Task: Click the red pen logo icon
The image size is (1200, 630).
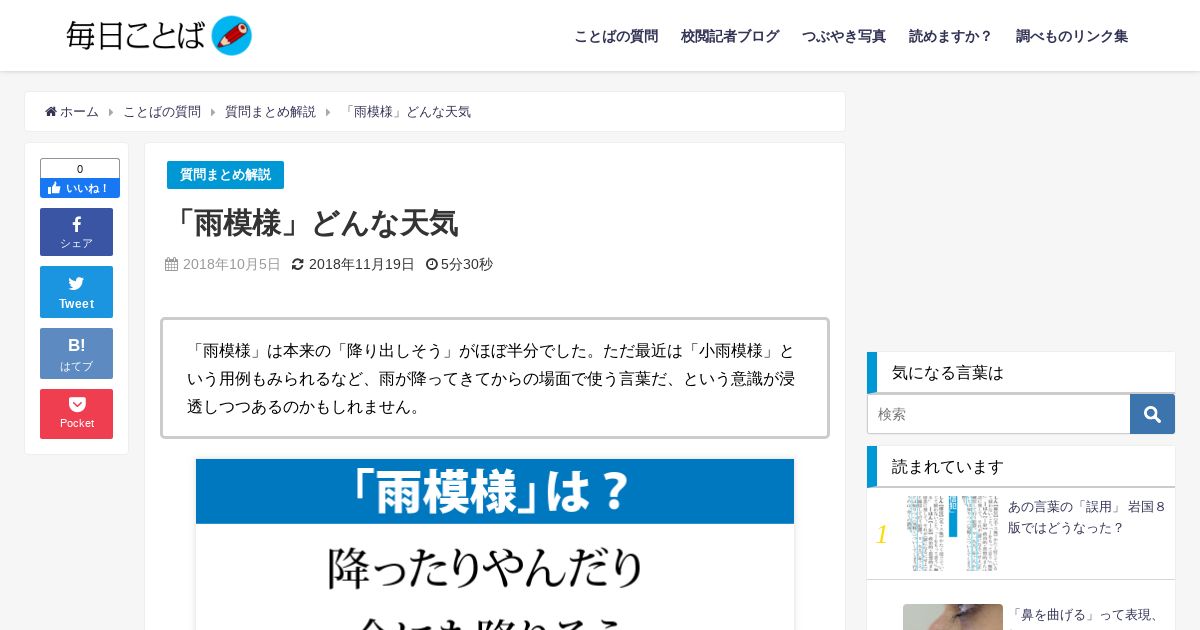Action: tap(232, 36)
